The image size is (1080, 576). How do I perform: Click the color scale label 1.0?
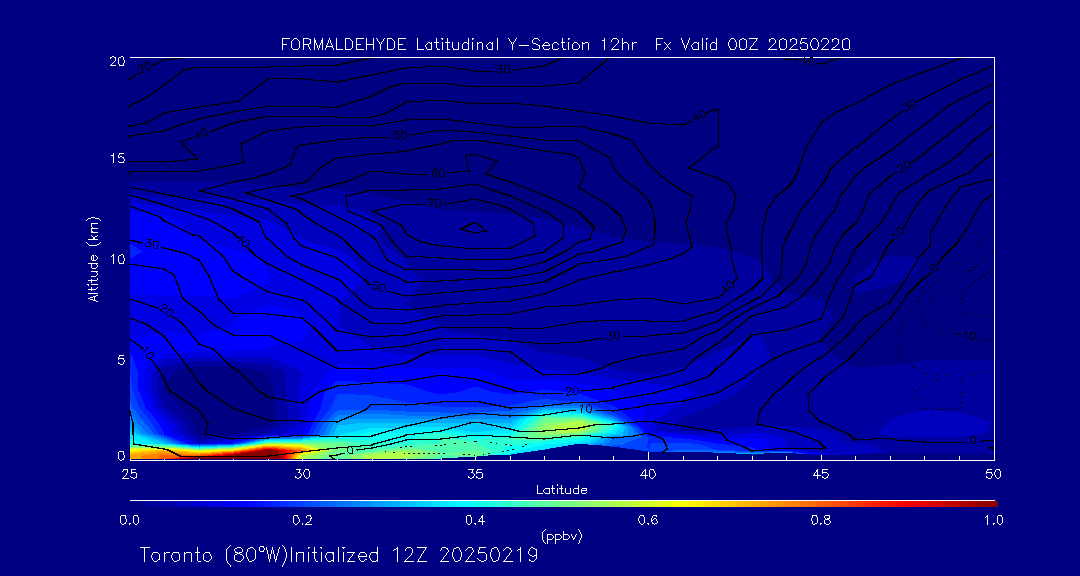point(993,520)
